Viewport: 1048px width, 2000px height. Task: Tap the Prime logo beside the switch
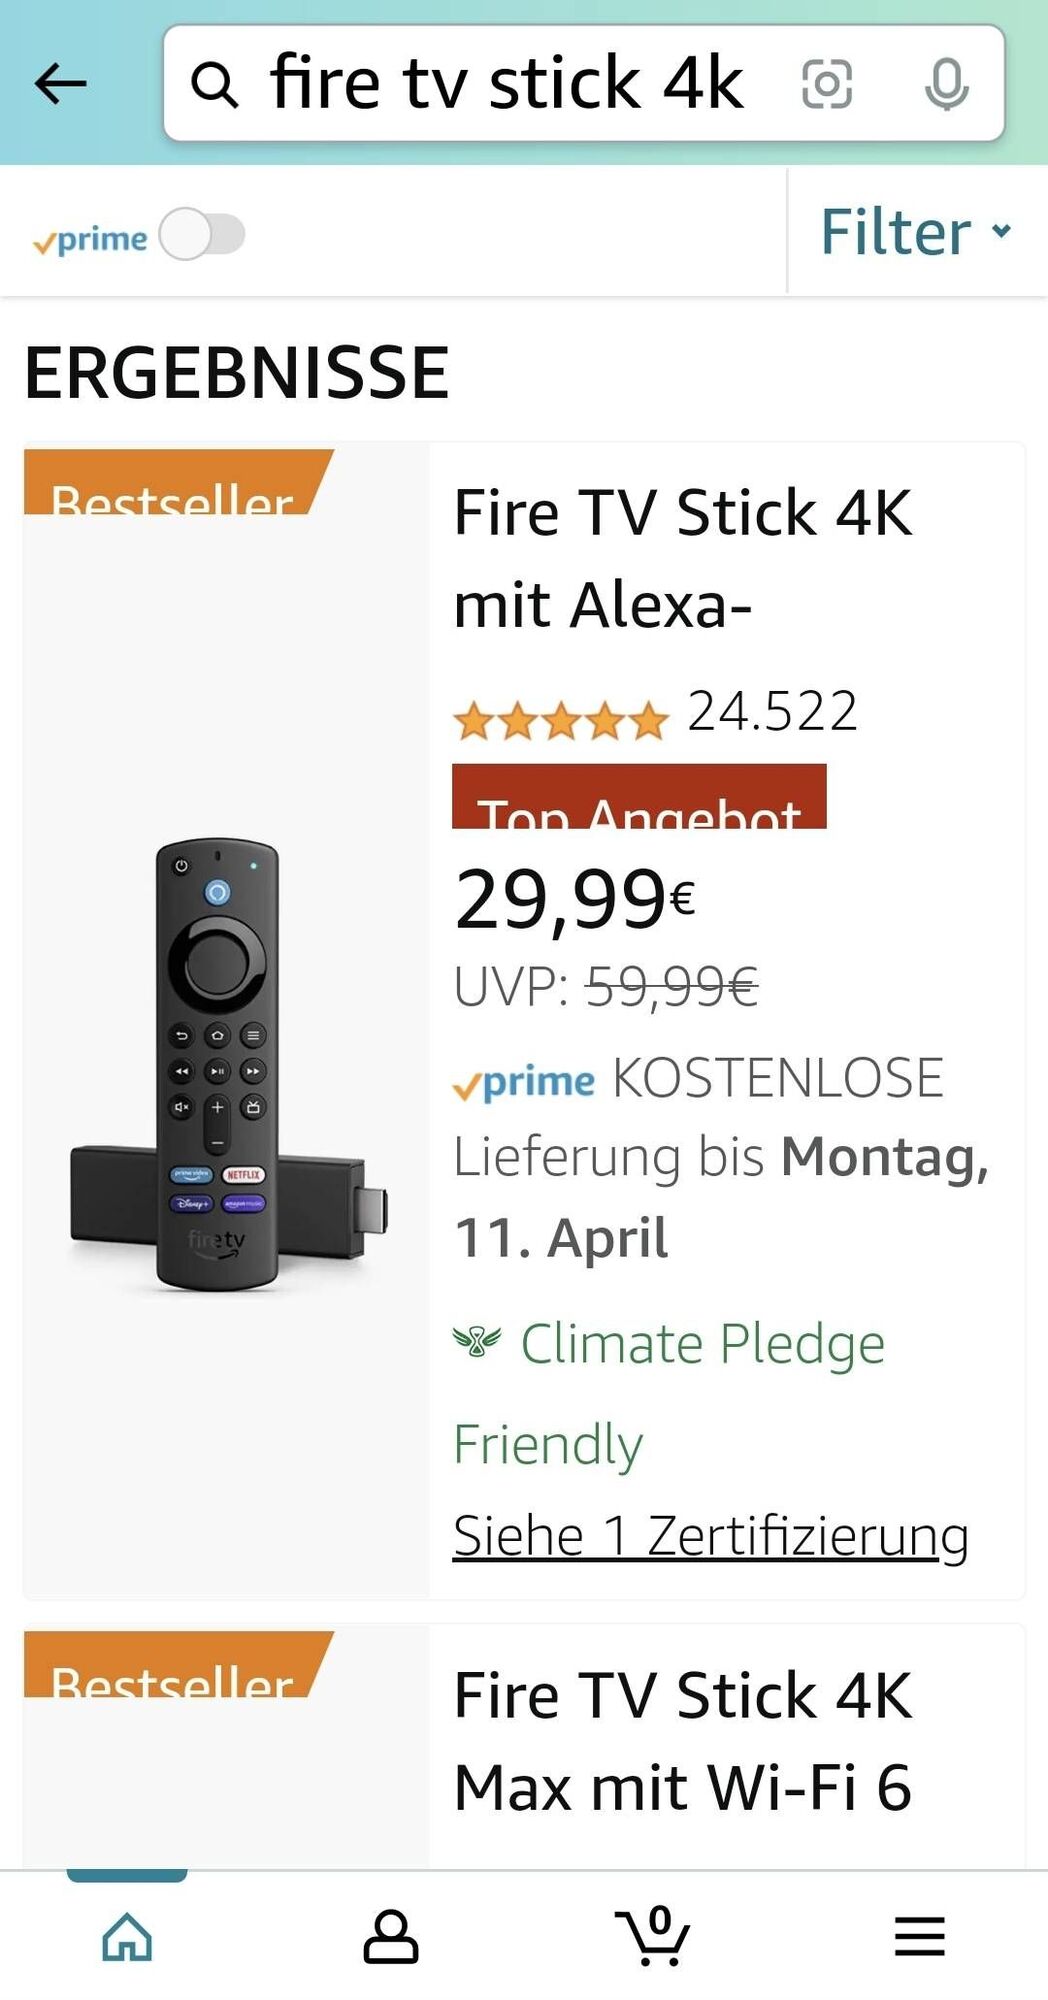(90, 240)
